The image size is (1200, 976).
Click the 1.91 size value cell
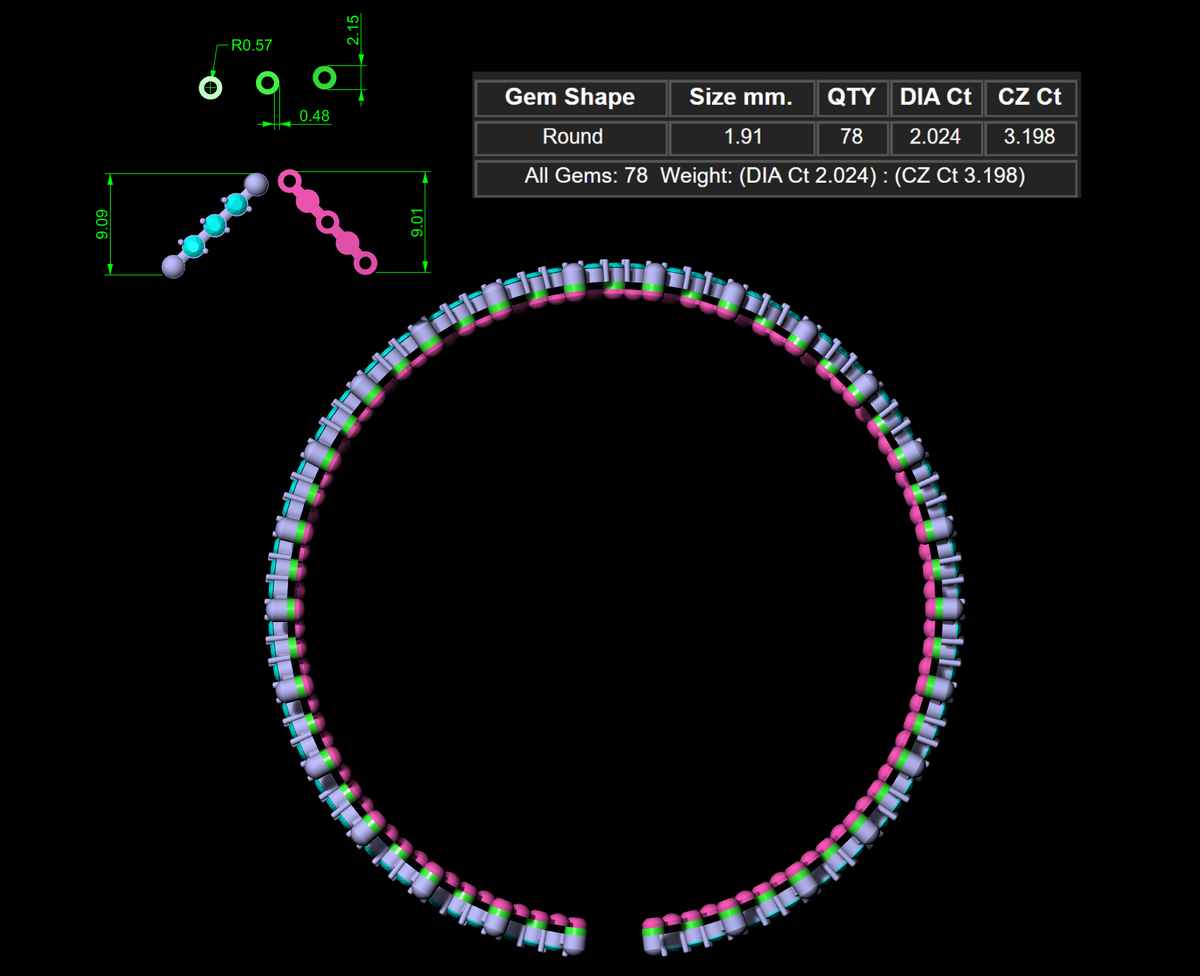click(x=741, y=137)
